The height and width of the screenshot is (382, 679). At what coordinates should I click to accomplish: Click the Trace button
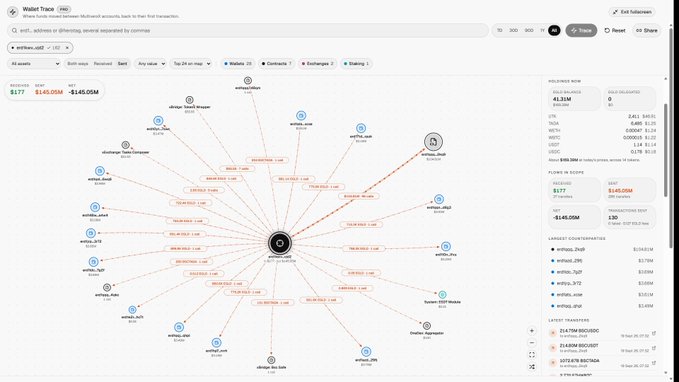tap(581, 30)
